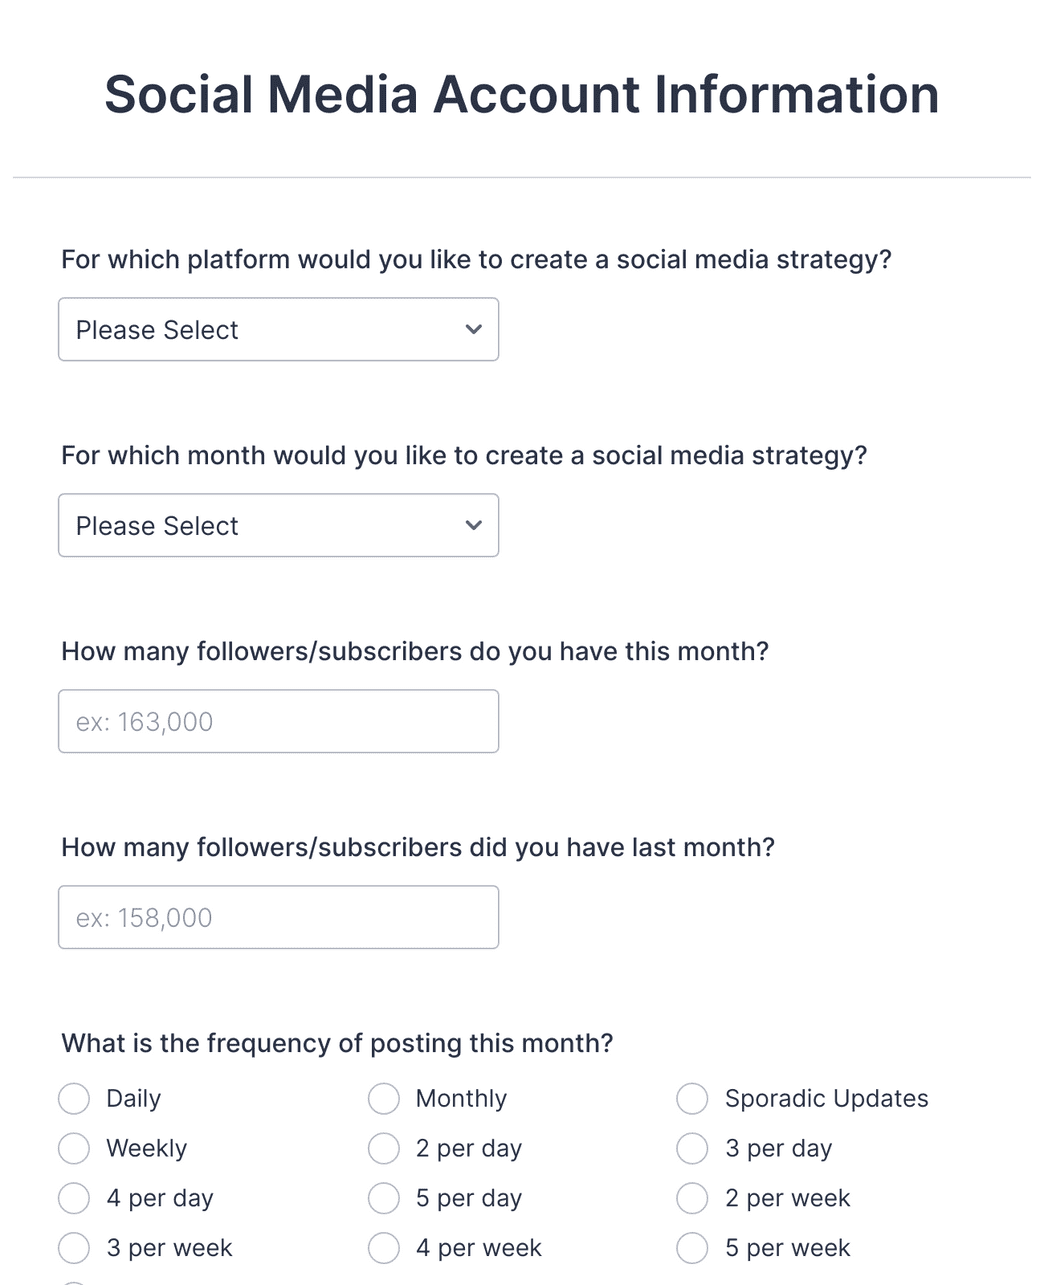Viewport: 1044px width, 1285px height.
Task: Open the month selection dropdown
Action: pyautogui.click(x=278, y=525)
